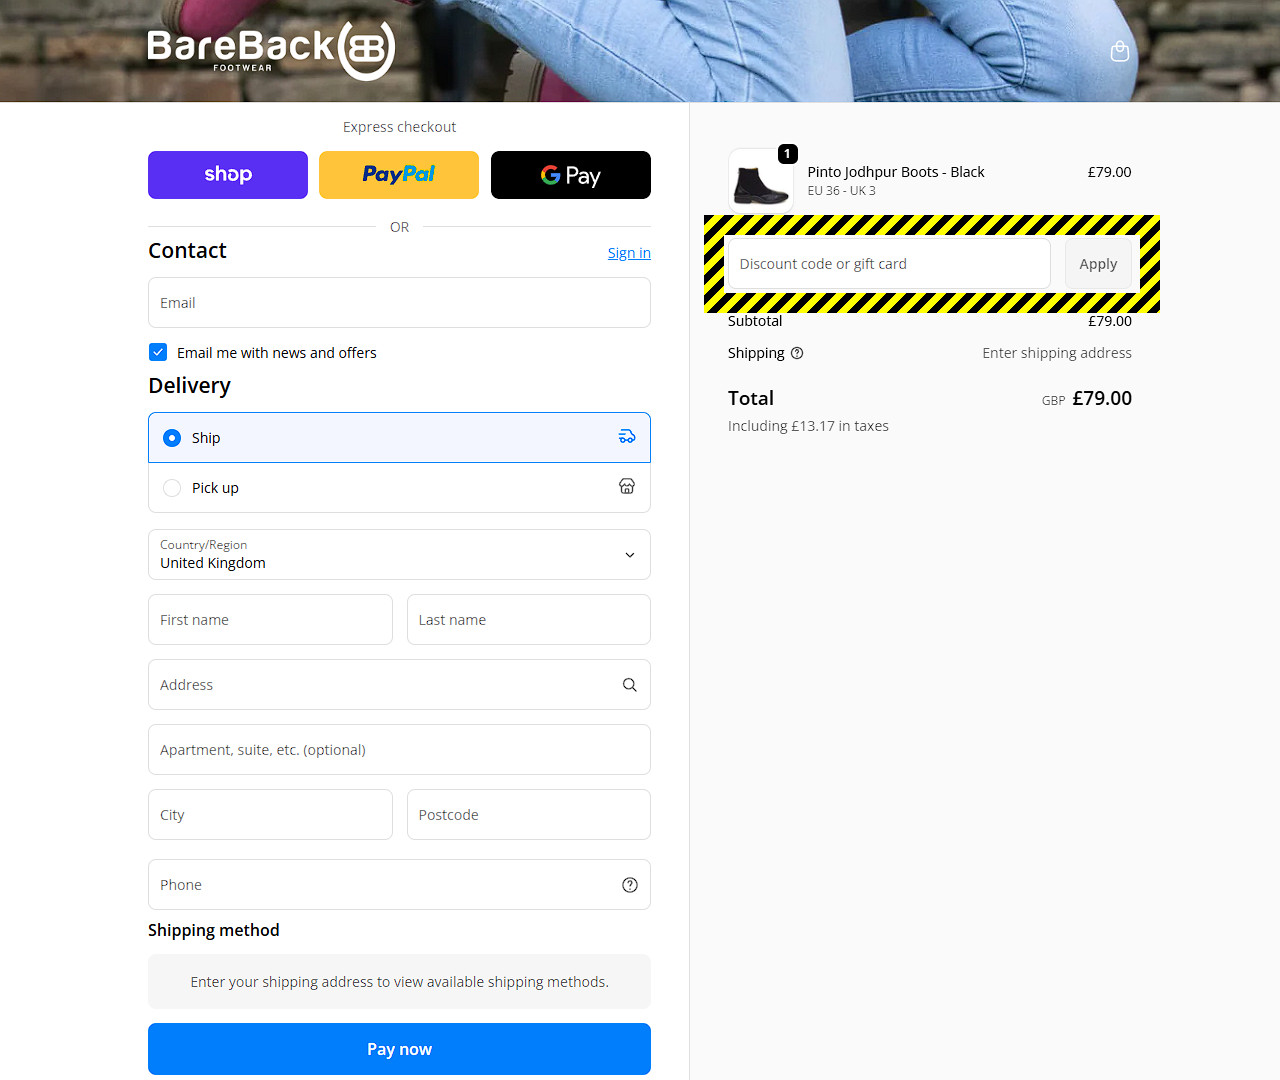The height and width of the screenshot is (1080, 1280).
Task: Click the phone field help icon
Action: pyautogui.click(x=630, y=885)
